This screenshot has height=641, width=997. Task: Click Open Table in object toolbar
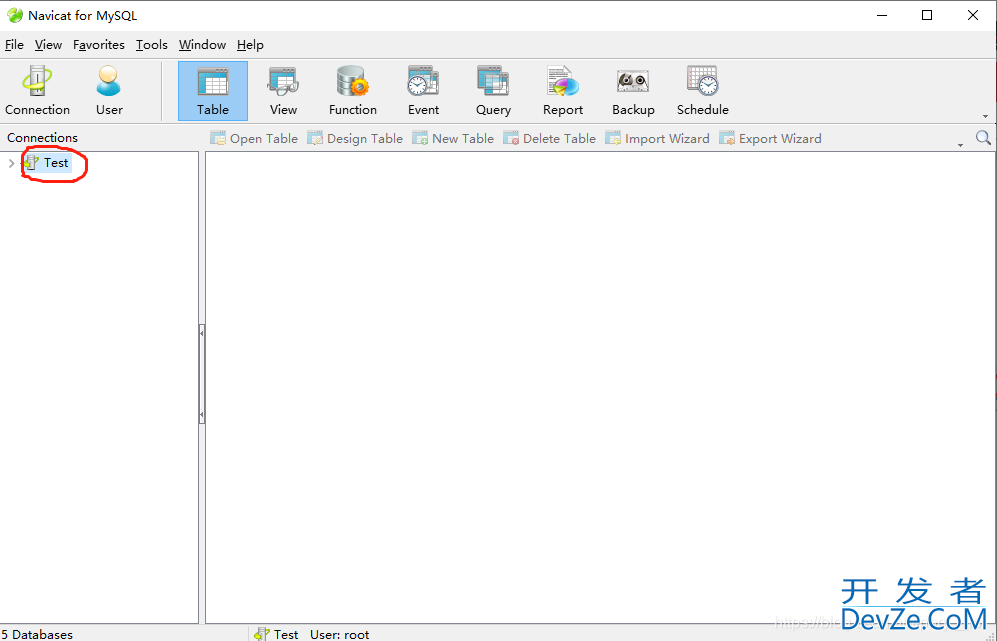(x=254, y=139)
